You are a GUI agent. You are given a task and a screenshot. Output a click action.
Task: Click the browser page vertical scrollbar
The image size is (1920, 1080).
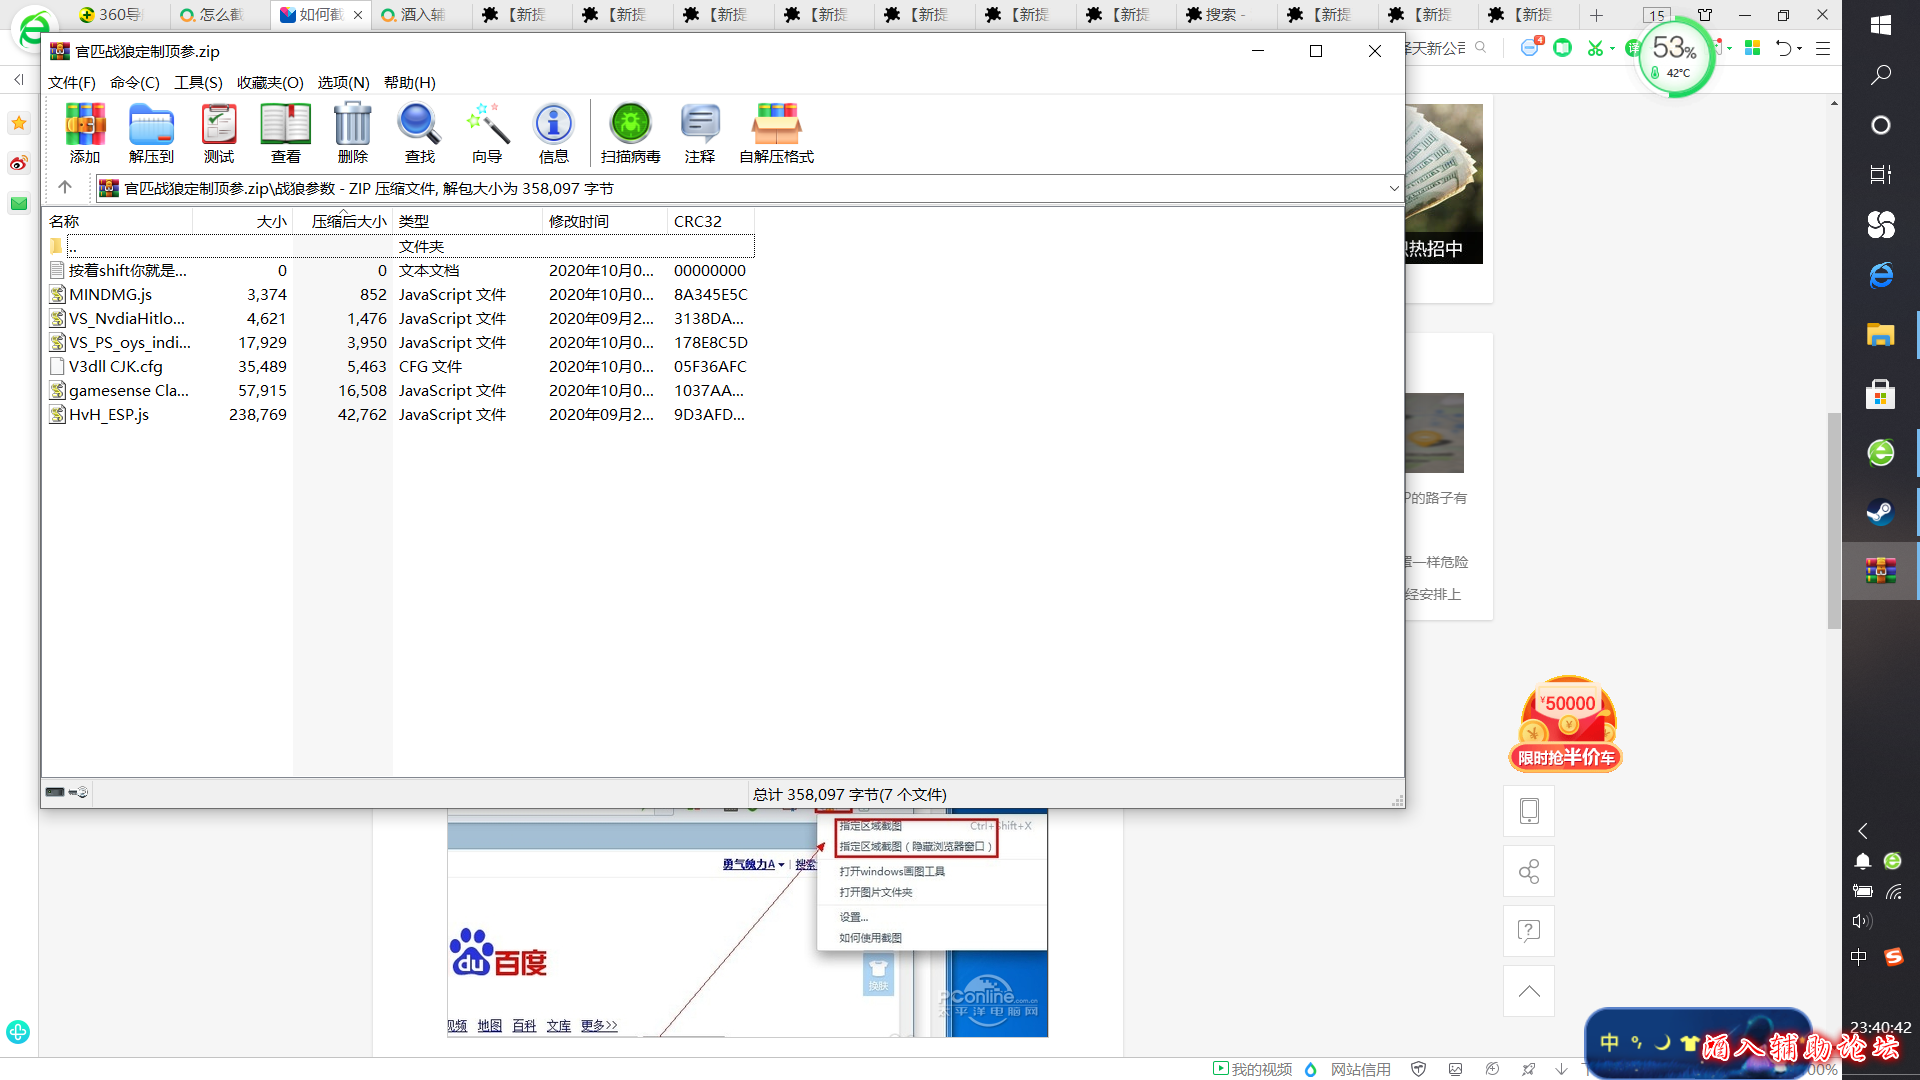click(1834, 520)
